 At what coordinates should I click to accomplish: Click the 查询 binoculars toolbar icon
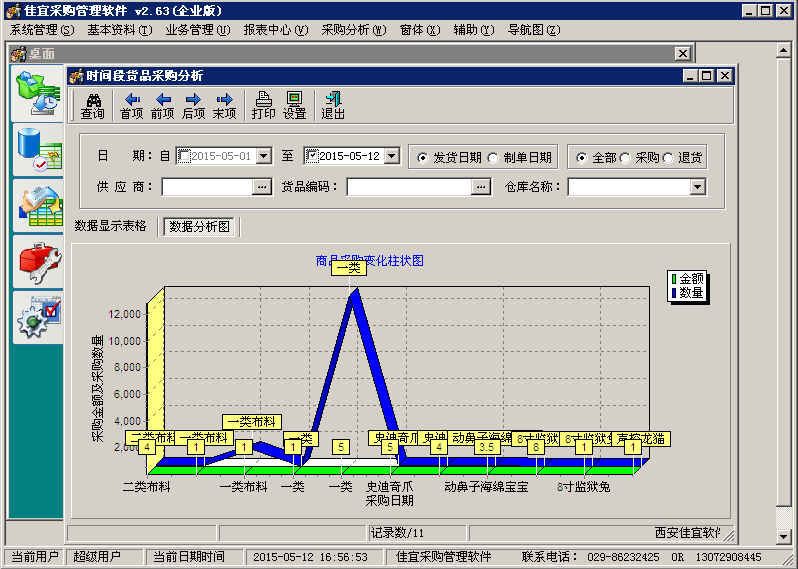coord(92,105)
